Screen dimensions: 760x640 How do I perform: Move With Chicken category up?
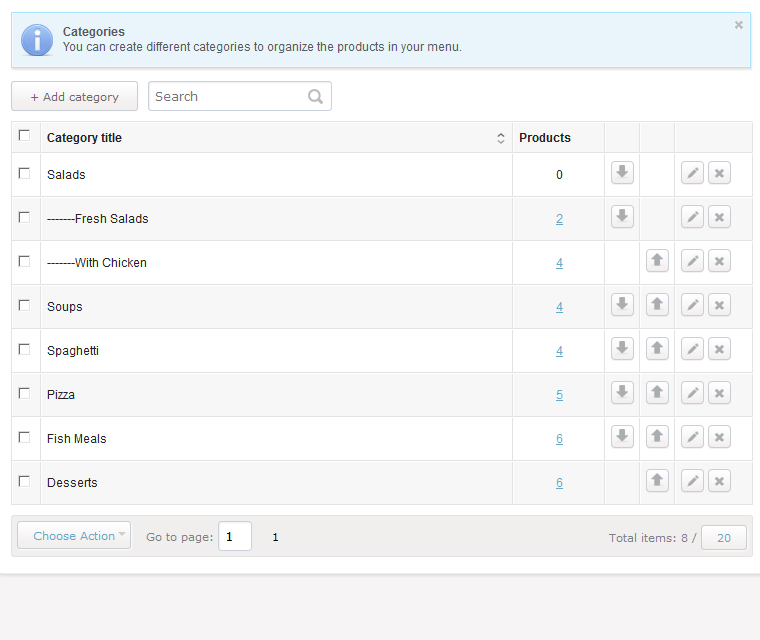[657, 261]
